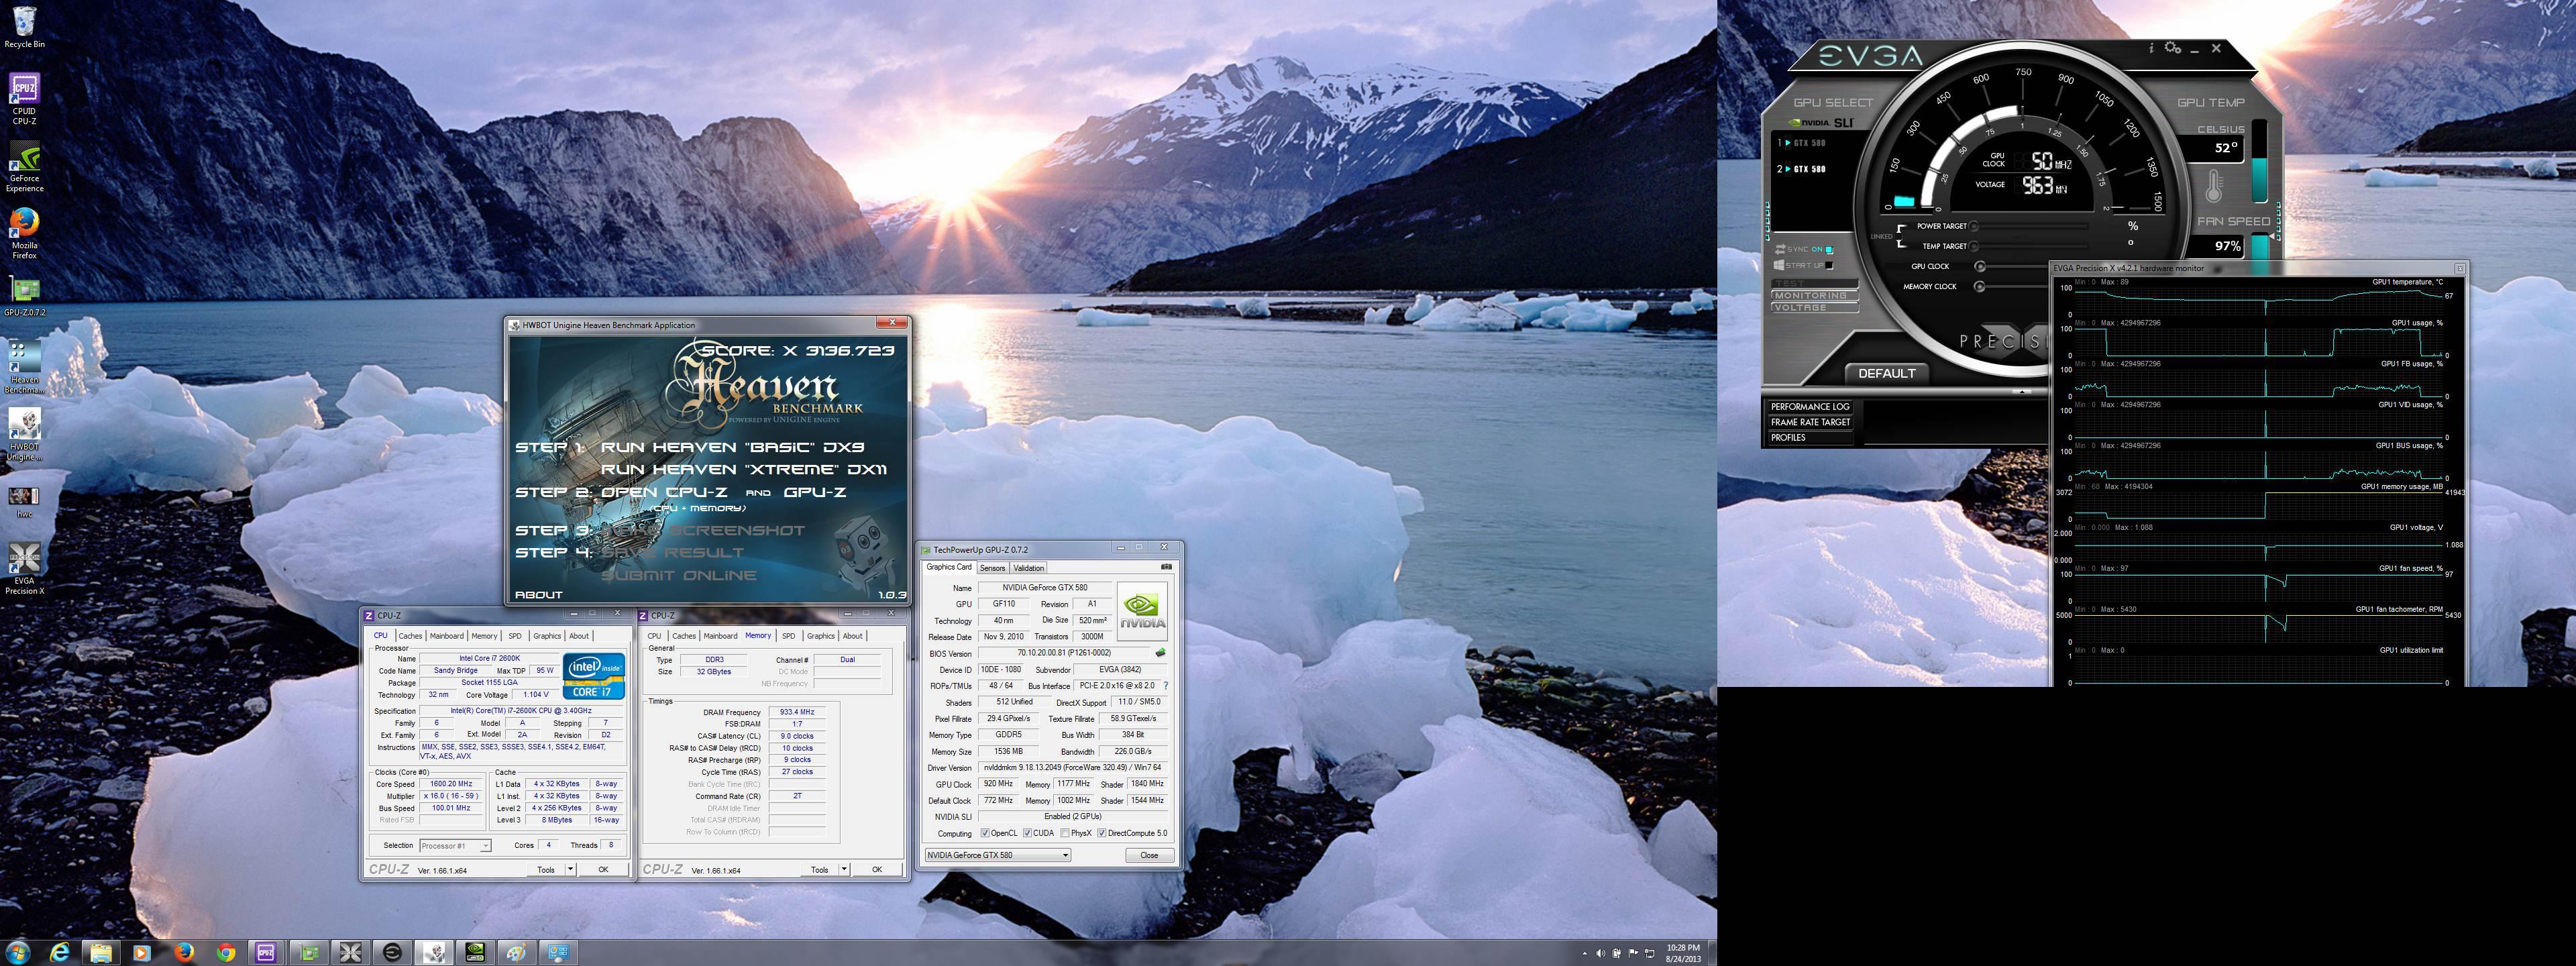Image resolution: width=2576 pixels, height=966 pixels.
Task: Click the GPU-Z screenshot camera icon
Action: point(1166,567)
